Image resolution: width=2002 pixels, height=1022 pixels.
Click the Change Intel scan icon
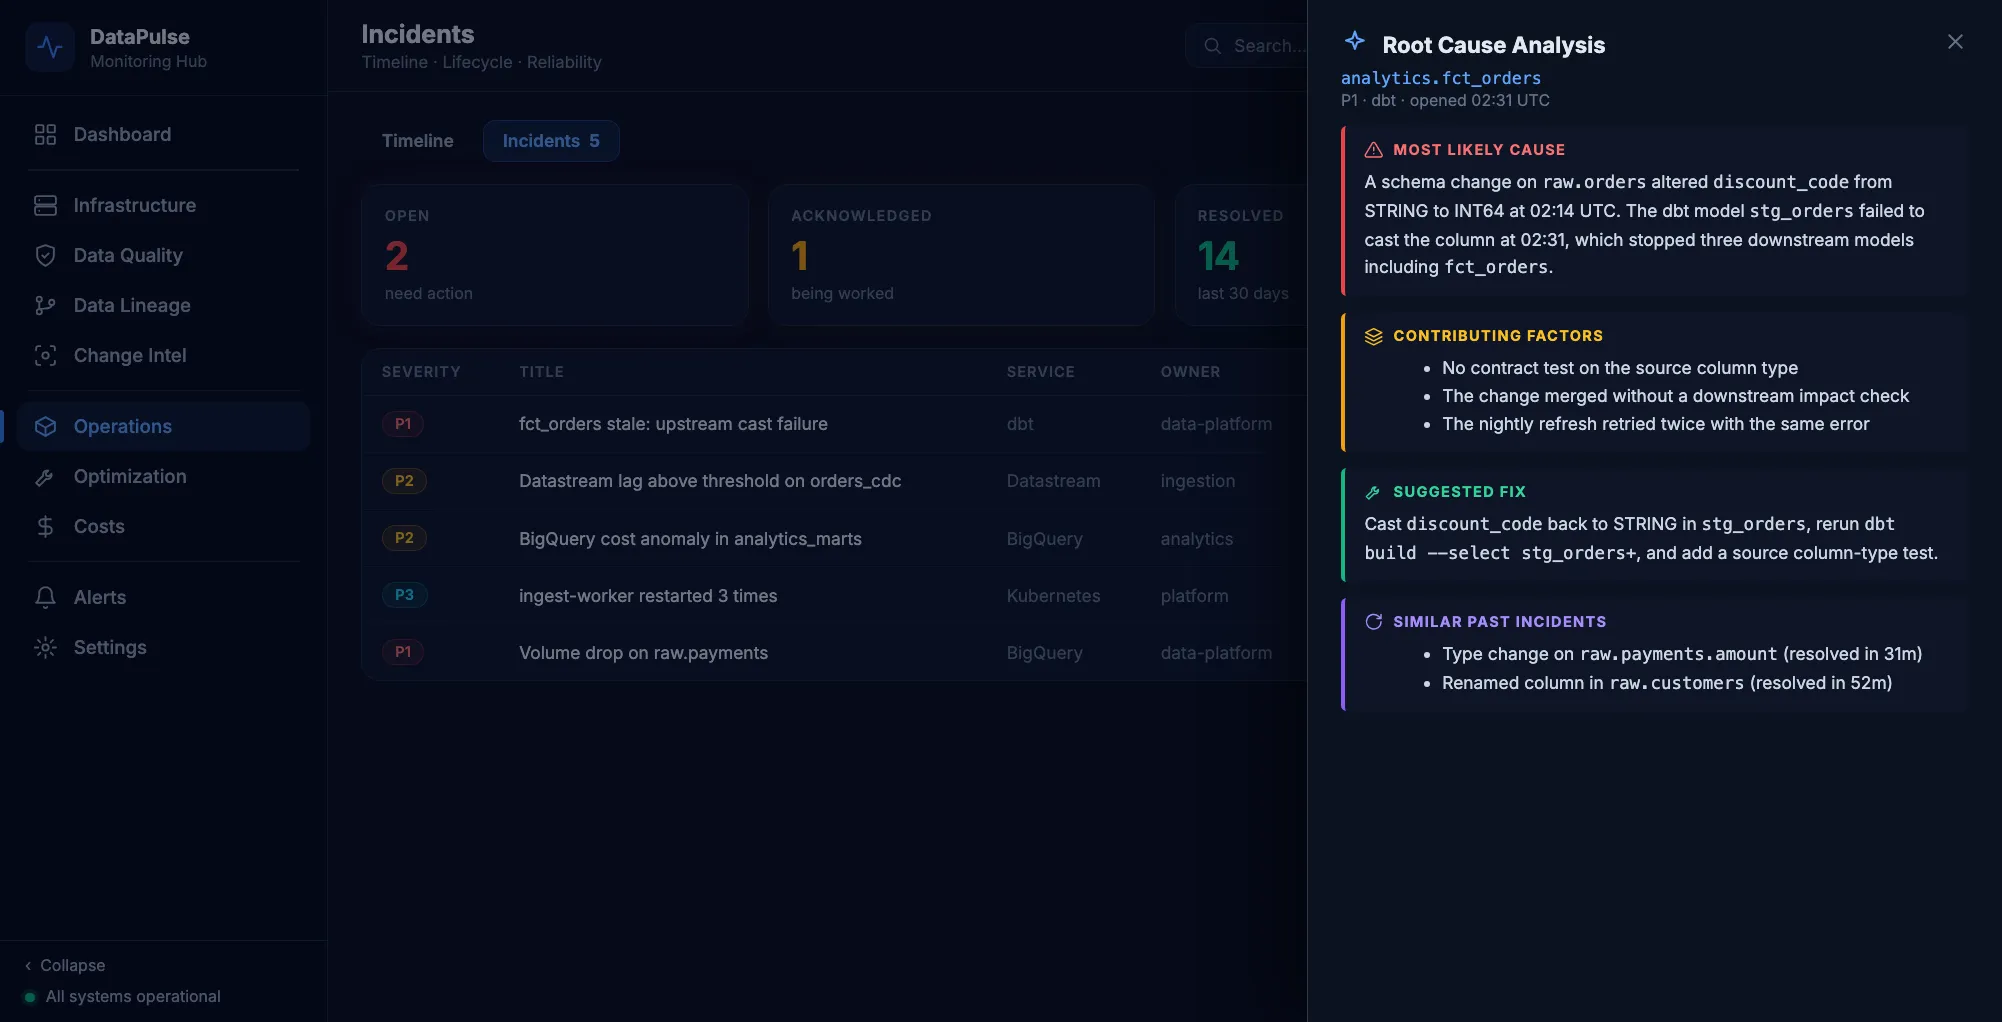(x=45, y=355)
